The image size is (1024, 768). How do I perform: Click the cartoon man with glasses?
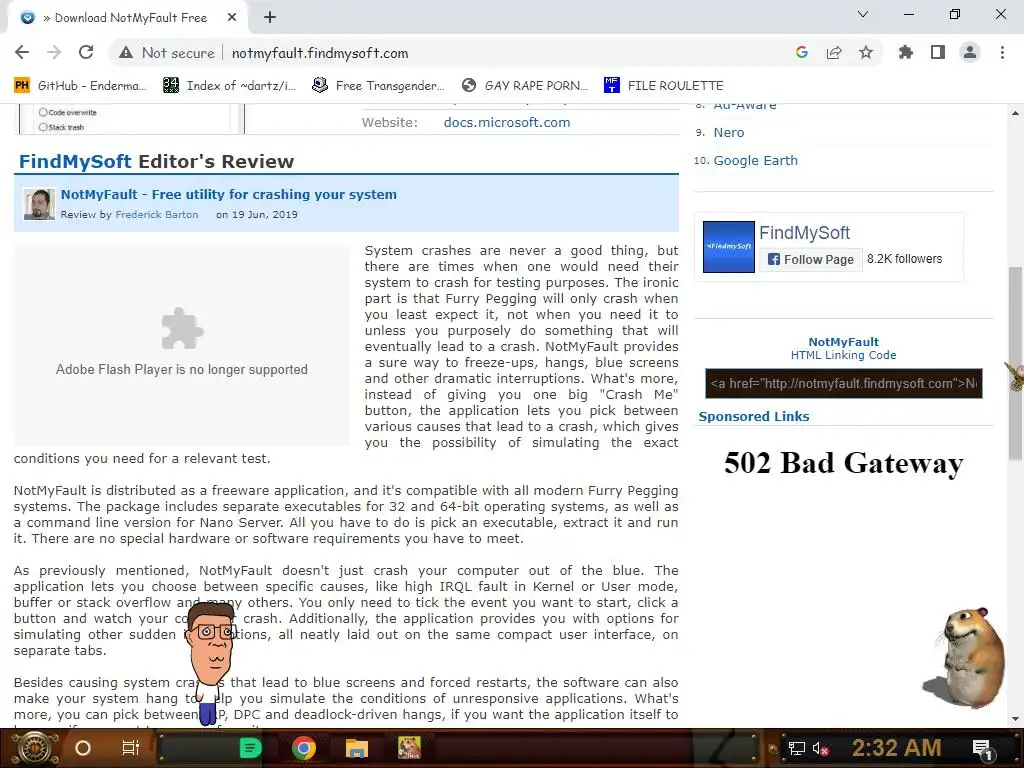(210, 663)
